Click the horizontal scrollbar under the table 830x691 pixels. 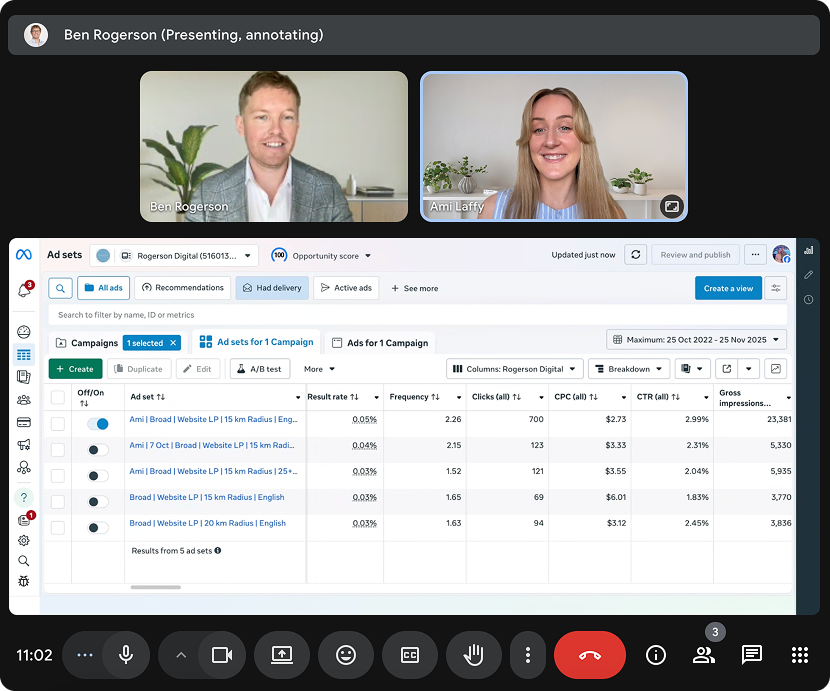point(156,587)
